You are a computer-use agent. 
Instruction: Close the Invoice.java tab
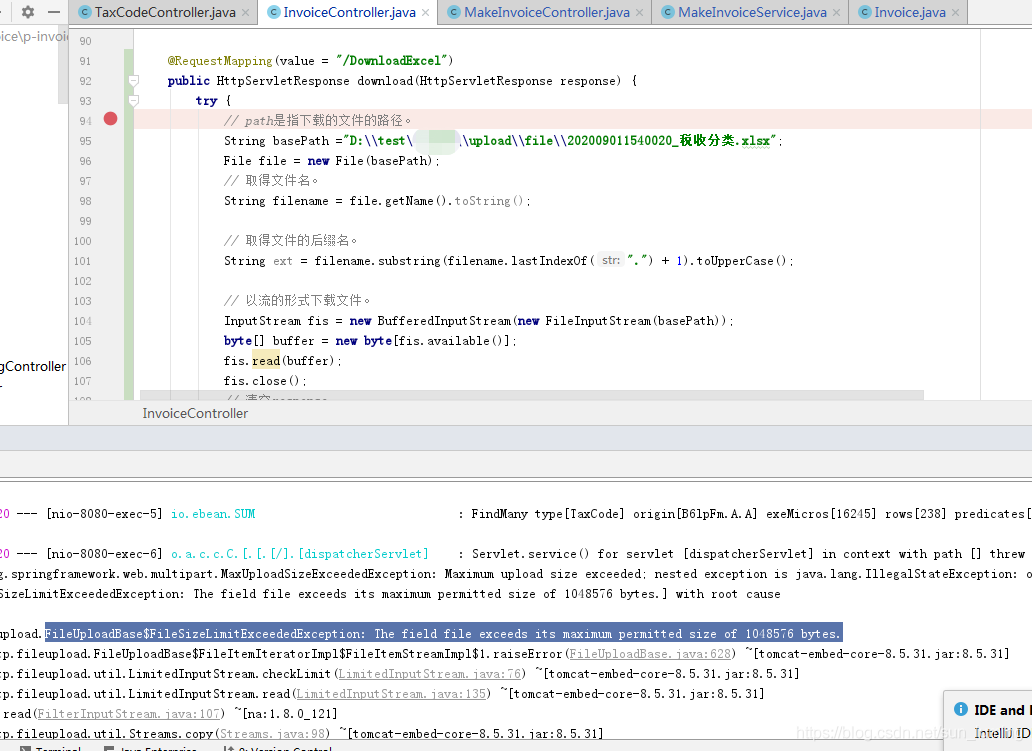955,13
